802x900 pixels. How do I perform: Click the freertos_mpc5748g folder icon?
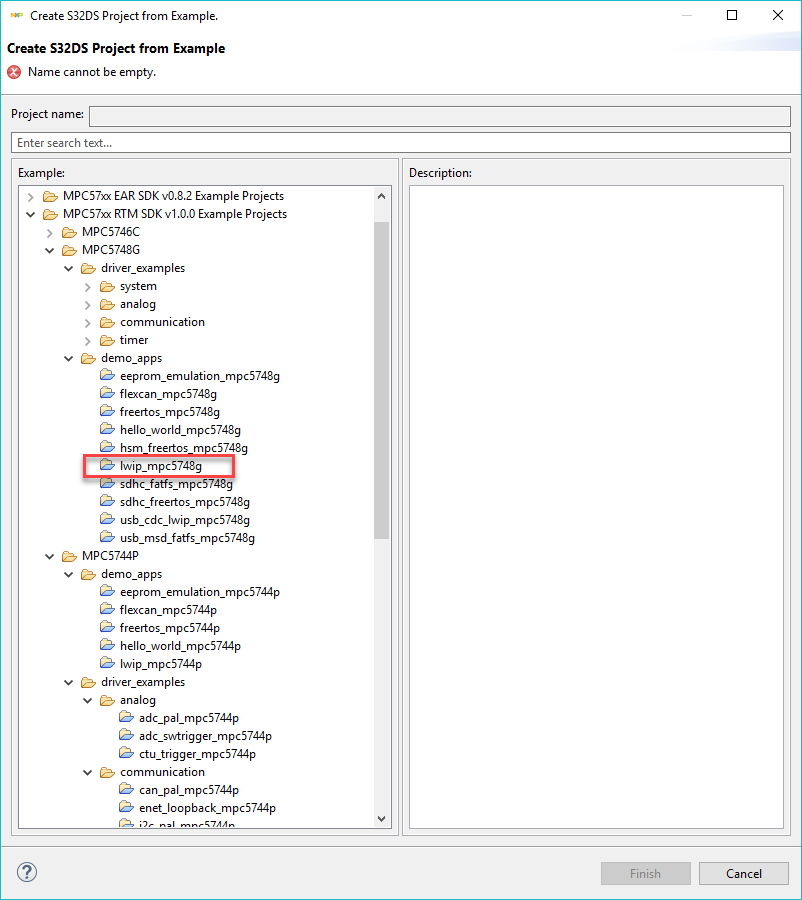pyautogui.click(x=107, y=410)
